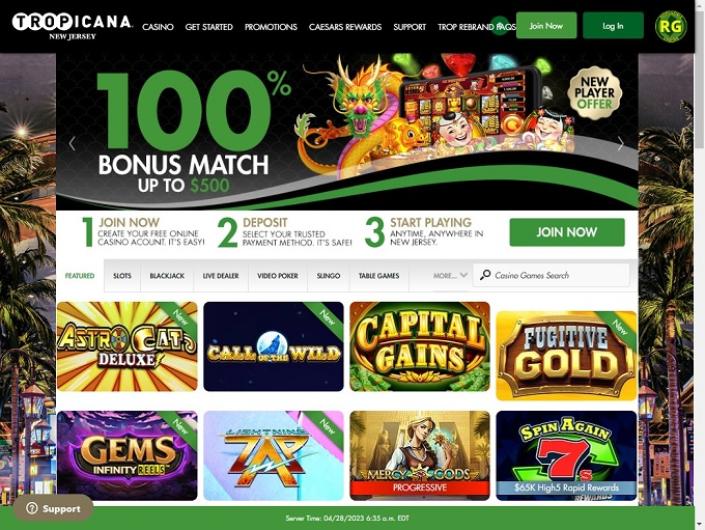Click the New Player Offer badge
This screenshot has height=530, width=705.
(594, 93)
